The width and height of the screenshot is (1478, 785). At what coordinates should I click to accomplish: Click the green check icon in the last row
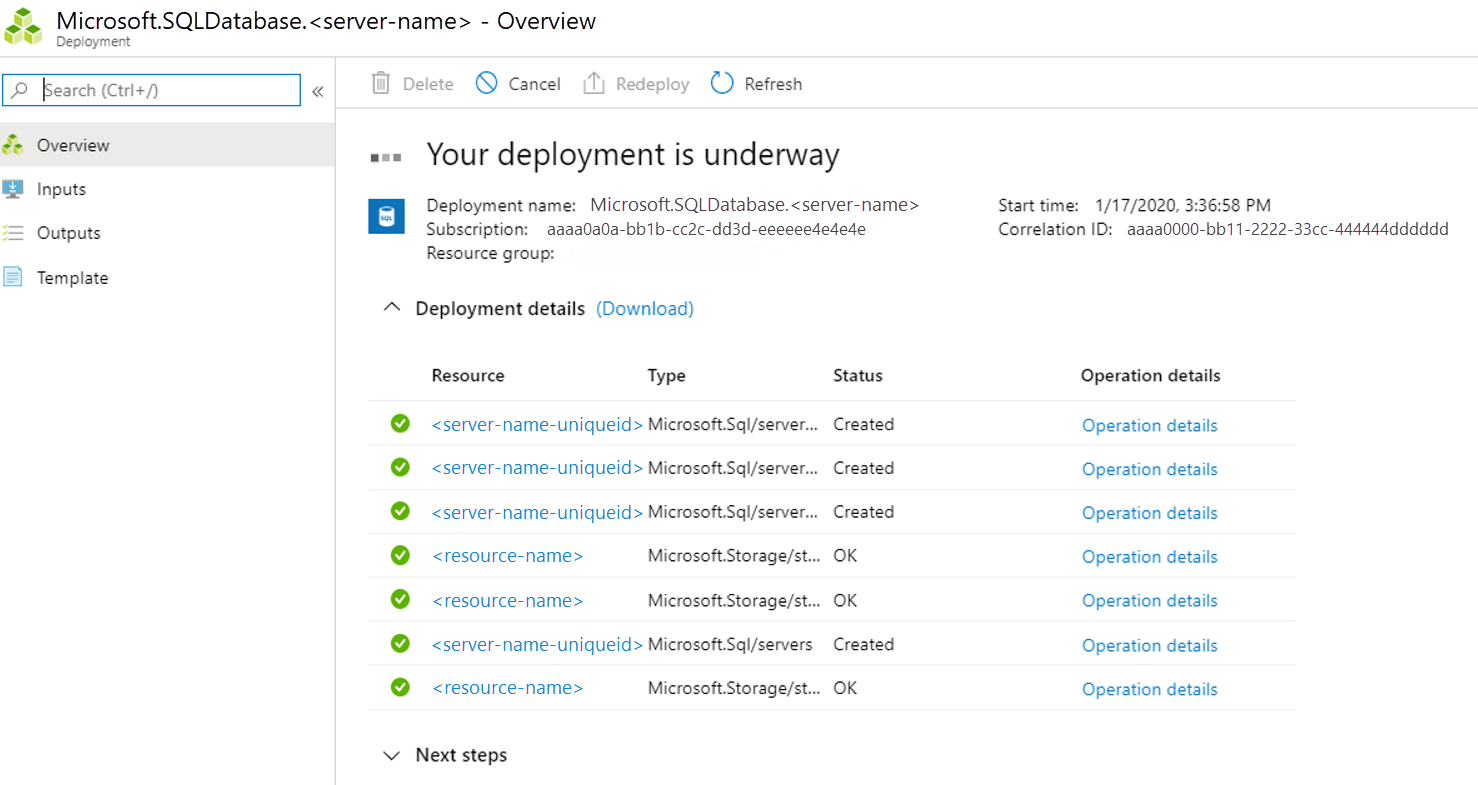pos(400,687)
